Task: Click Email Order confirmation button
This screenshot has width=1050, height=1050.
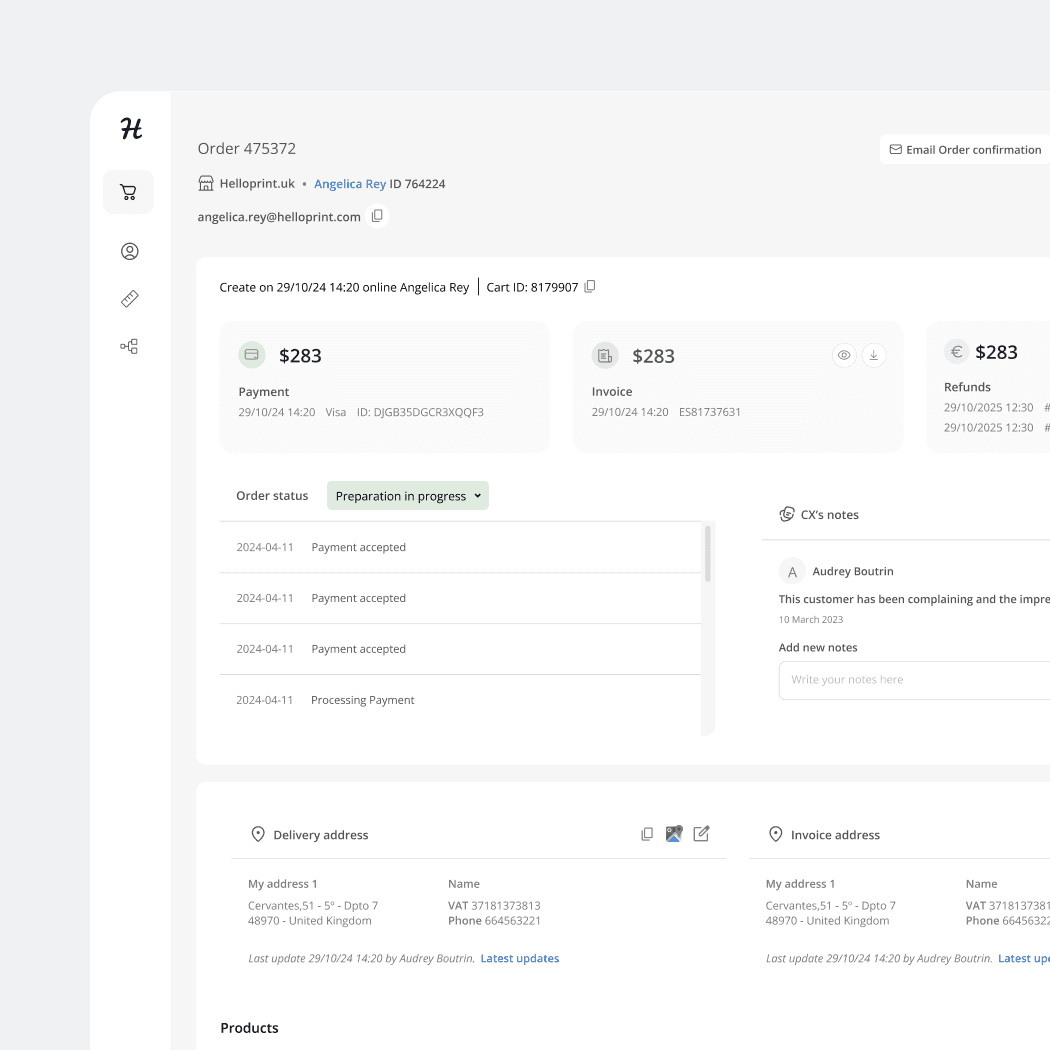Action: pos(964,149)
